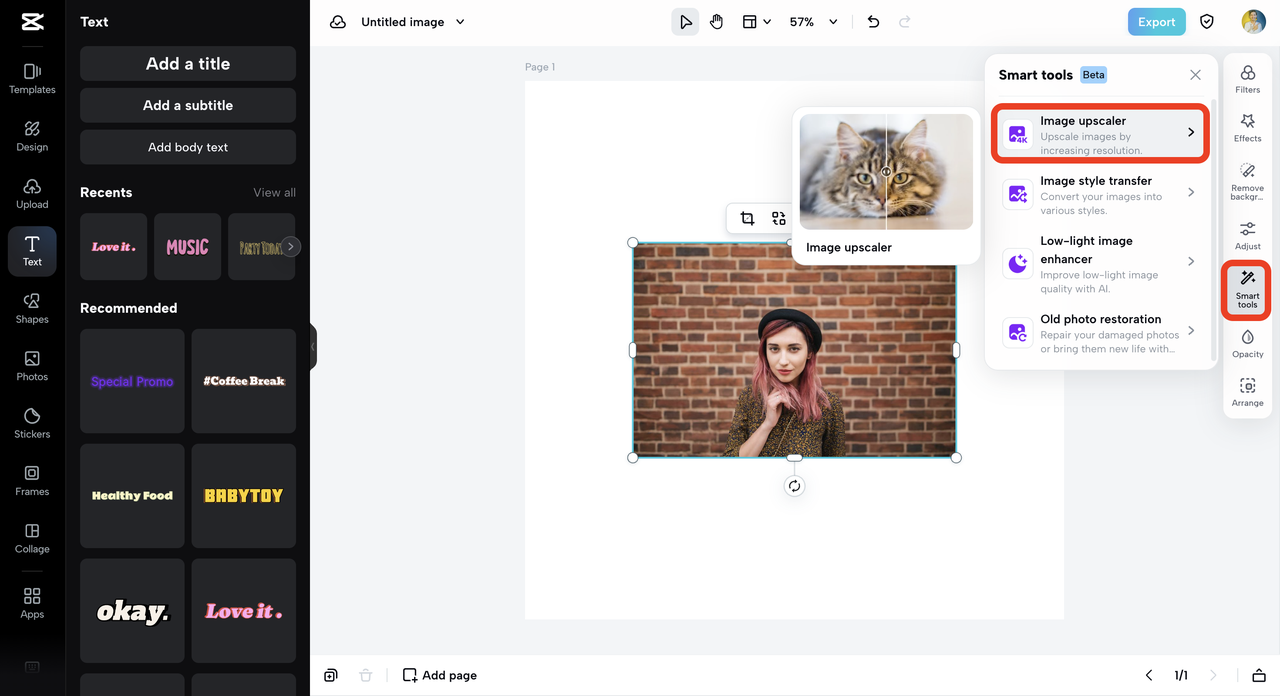Open the Shapes sidebar panel
Image resolution: width=1280 pixels, height=696 pixels.
32,309
